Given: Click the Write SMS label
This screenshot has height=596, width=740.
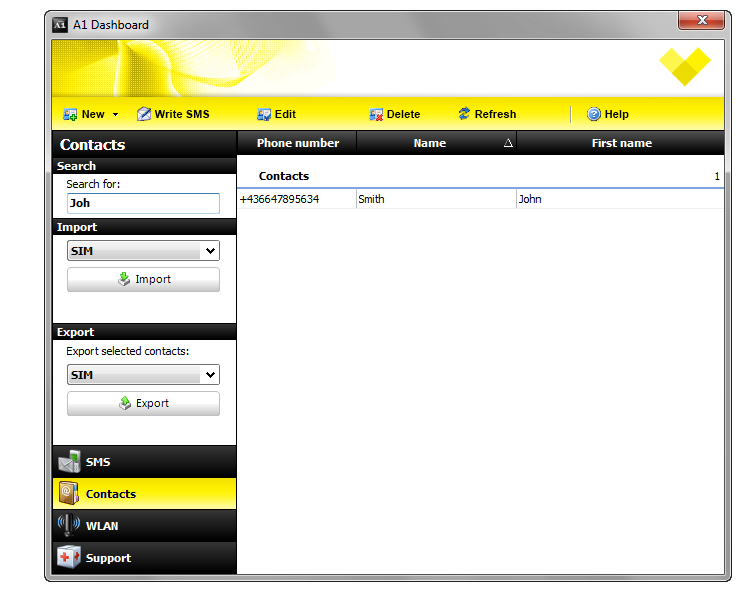Looking at the screenshot, I should tap(182, 114).
